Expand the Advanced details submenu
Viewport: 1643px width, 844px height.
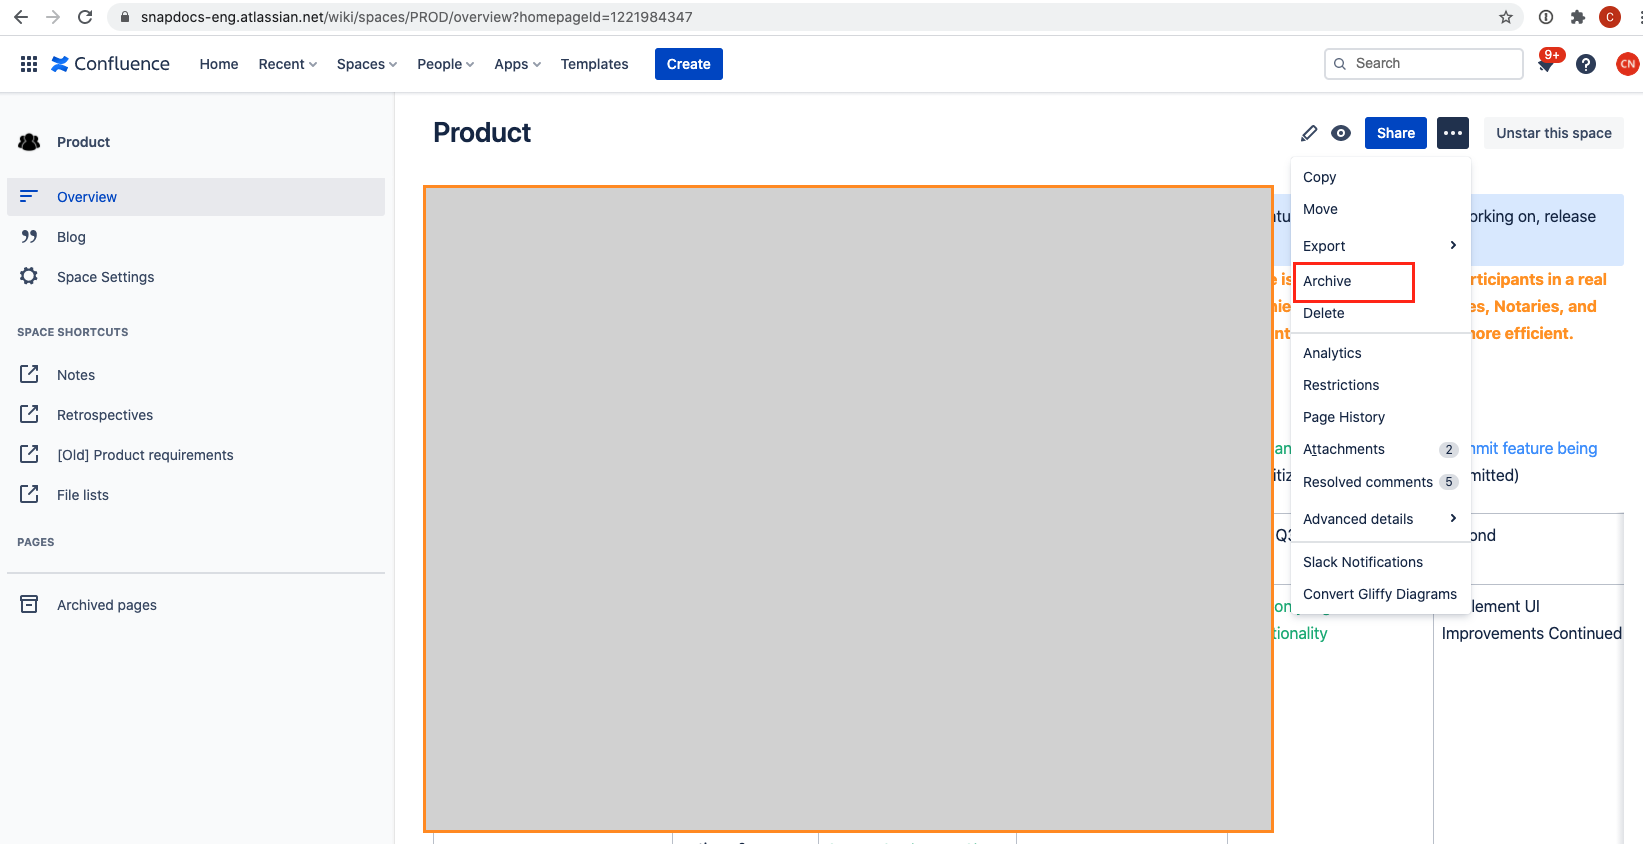pyautogui.click(x=1380, y=519)
